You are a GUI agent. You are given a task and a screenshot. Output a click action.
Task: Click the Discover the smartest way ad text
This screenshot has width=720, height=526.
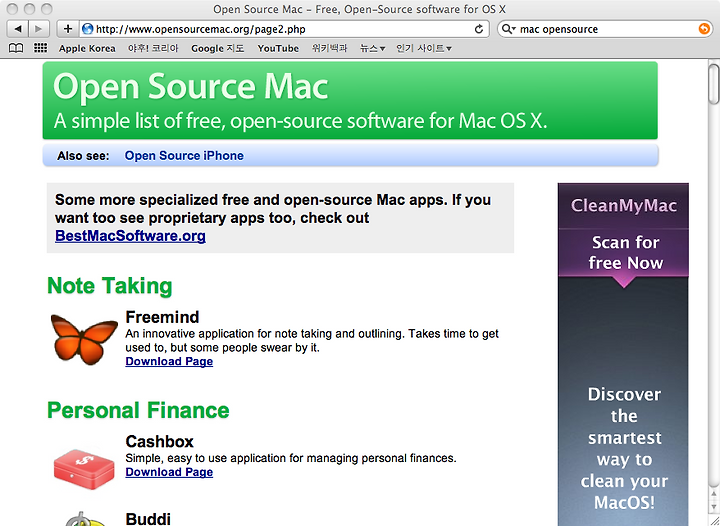624,448
